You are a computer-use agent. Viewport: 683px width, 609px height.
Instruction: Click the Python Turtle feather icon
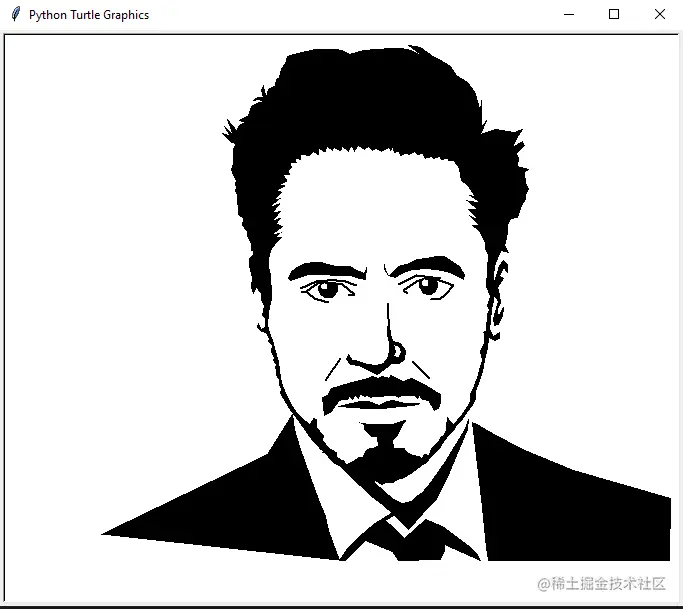16,14
